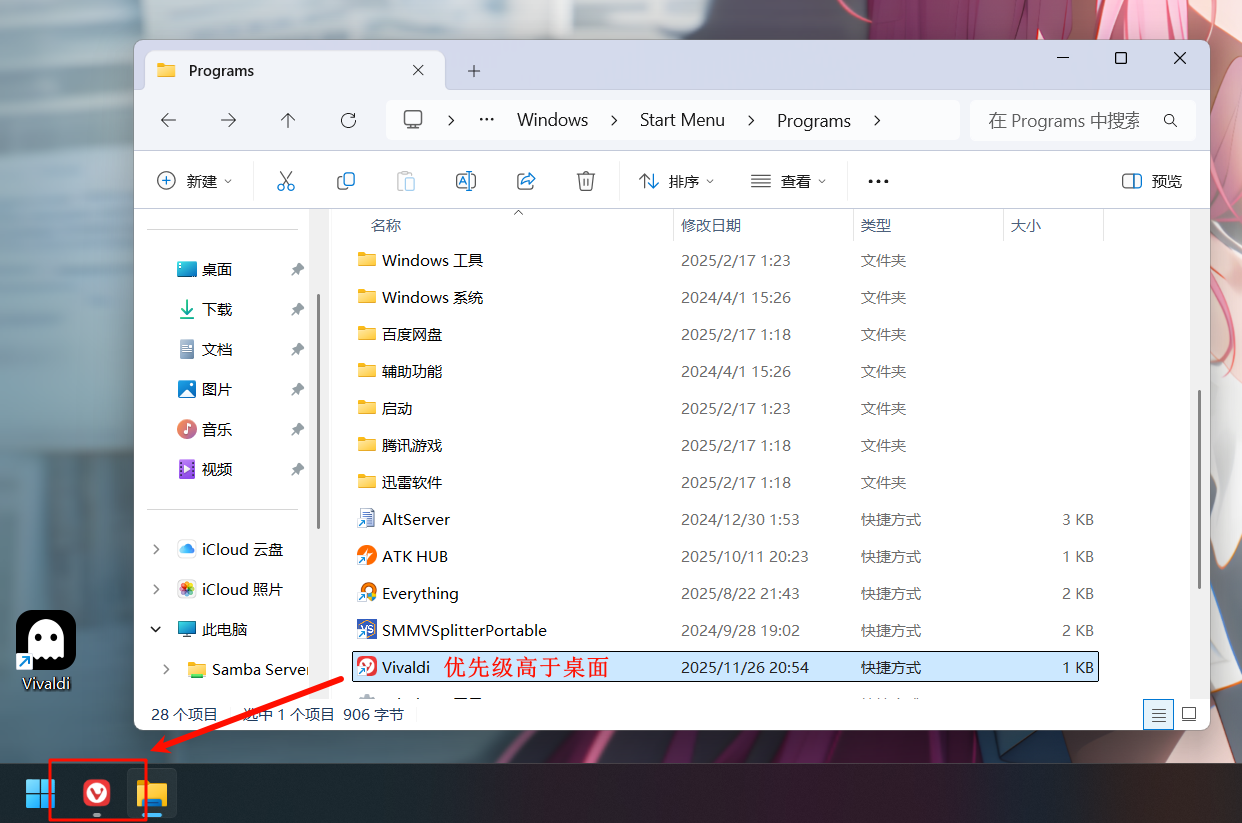1242x823 pixels.
Task: Click the Copy icon in toolbar
Action: (346, 181)
